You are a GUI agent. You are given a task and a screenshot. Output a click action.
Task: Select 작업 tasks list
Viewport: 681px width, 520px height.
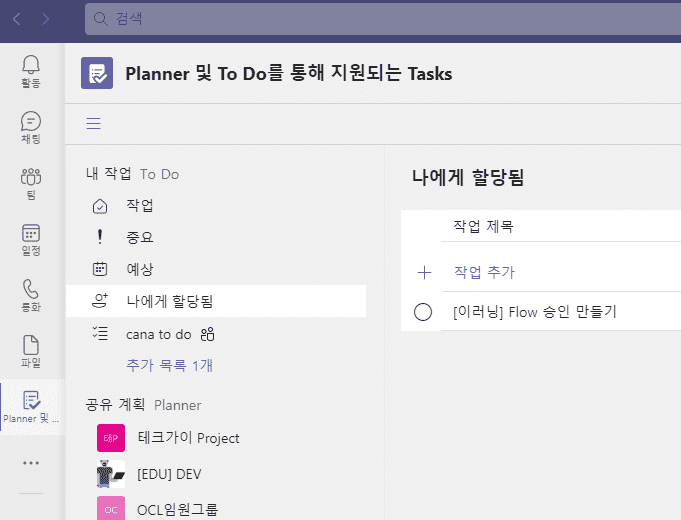point(216,205)
